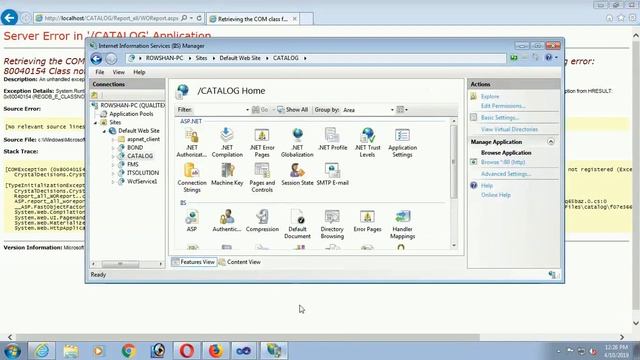Image resolution: width=640 pixels, height=360 pixels.
Task: Open Authentication feature
Action: point(227,220)
